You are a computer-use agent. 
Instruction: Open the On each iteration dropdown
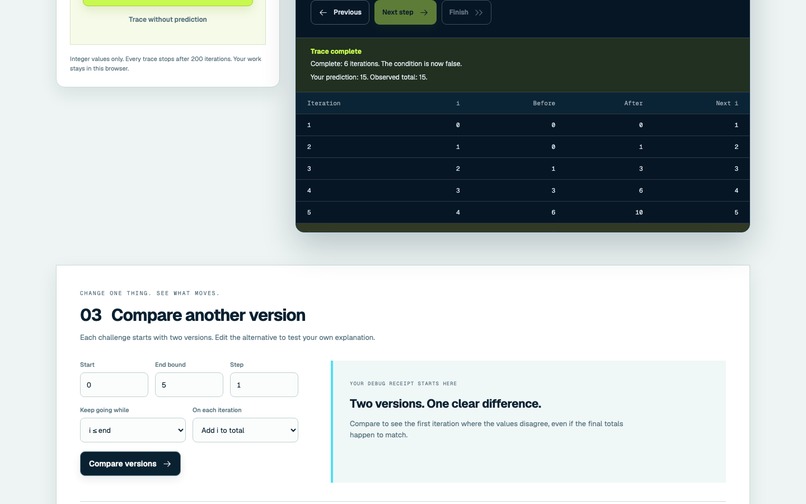click(x=245, y=430)
